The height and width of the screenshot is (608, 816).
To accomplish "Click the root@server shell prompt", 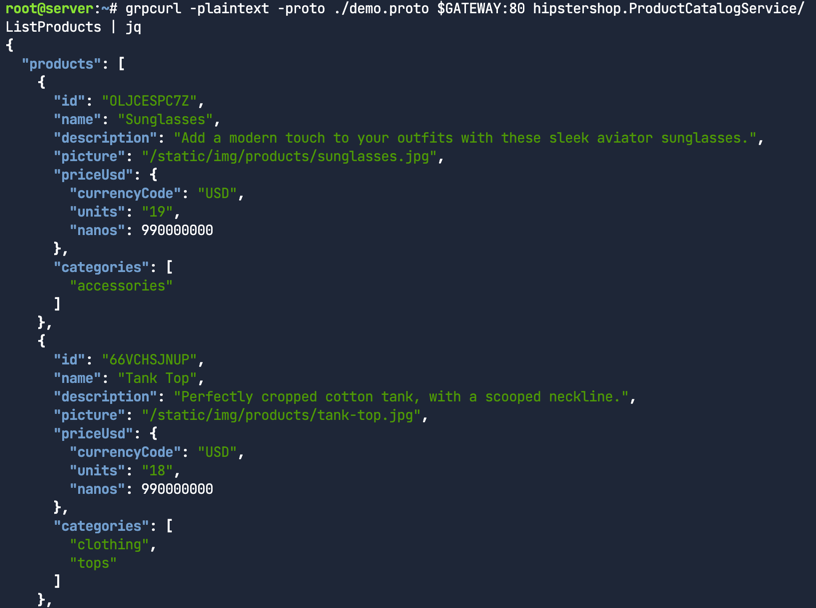I will (54, 8).
